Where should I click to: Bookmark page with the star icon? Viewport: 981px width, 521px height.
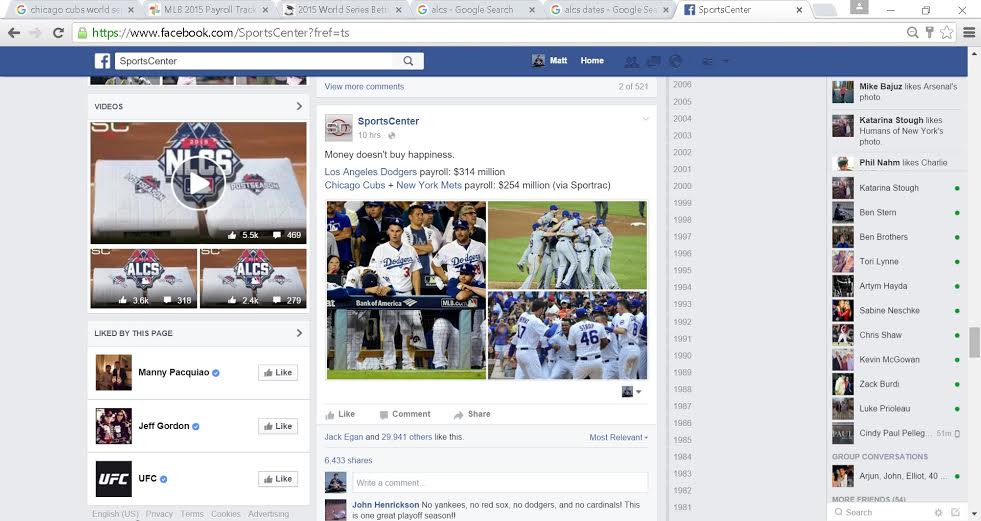[947, 33]
